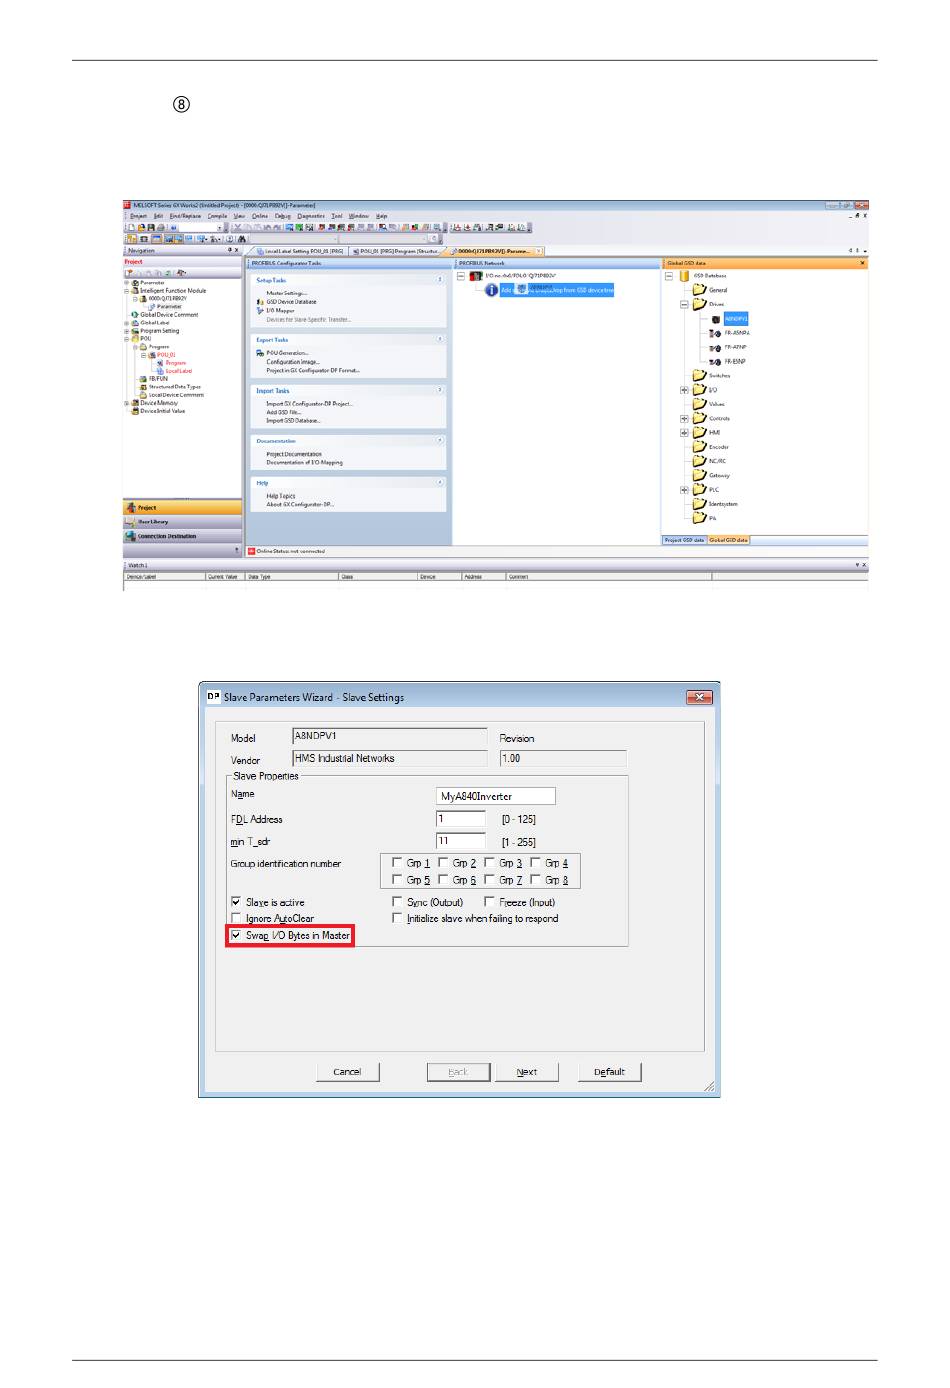The width and height of the screenshot is (950, 1388).
Task: Open the Find/Replace menu
Action: [x=185, y=216]
